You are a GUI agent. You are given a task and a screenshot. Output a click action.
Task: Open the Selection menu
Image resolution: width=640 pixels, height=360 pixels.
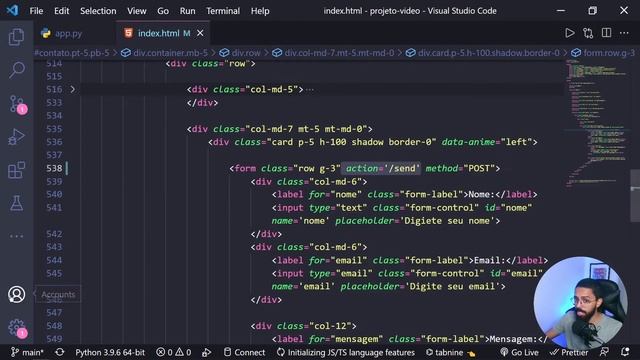(x=98, y=11)
